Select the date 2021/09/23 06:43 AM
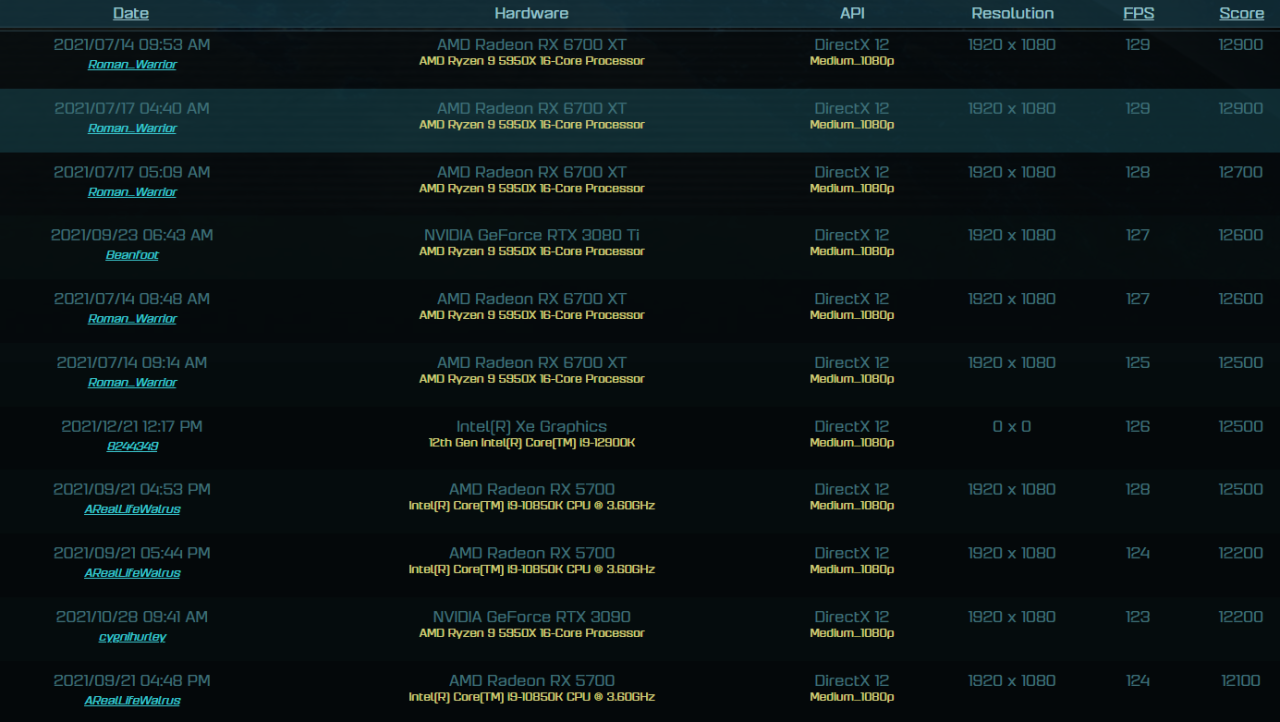Image resolution: width=1280 pixels, height=722 pixels. point(132,235)
